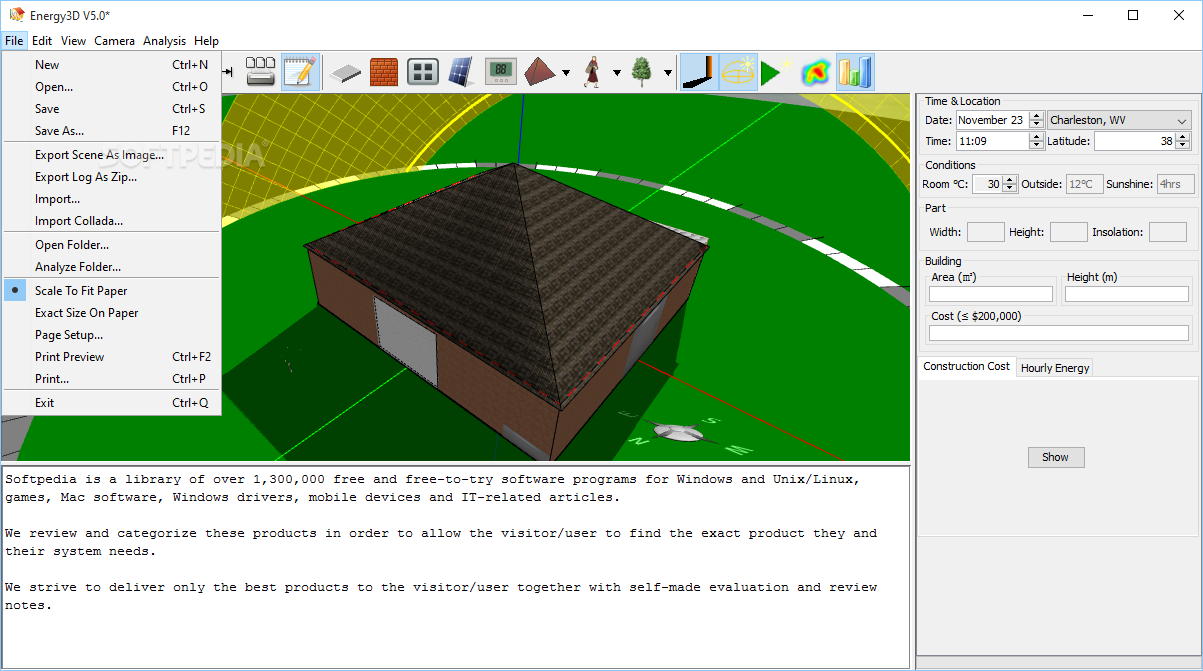Choose Import Collada... menu entry
The height and width of the screenshot is (671, 1203).
pos(111,221)
